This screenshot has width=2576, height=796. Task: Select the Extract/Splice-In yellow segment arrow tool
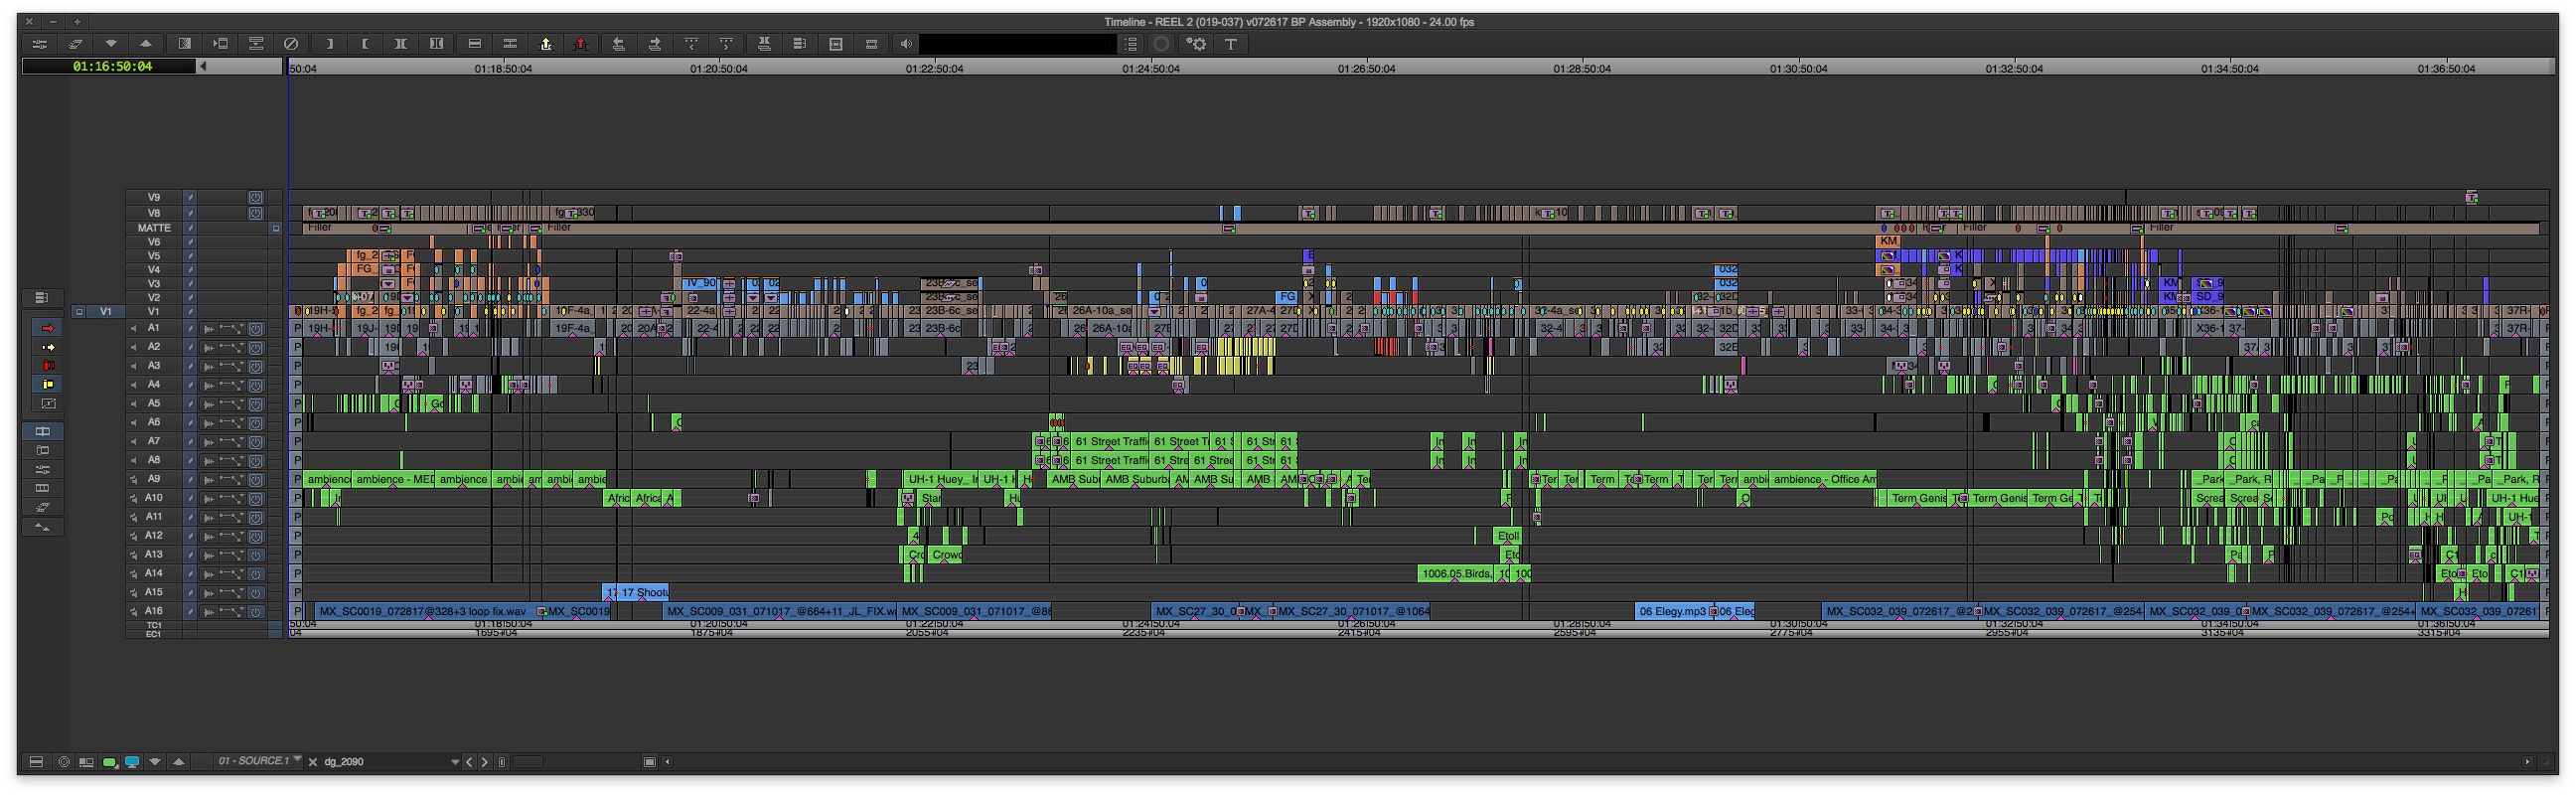click(47, 347)
